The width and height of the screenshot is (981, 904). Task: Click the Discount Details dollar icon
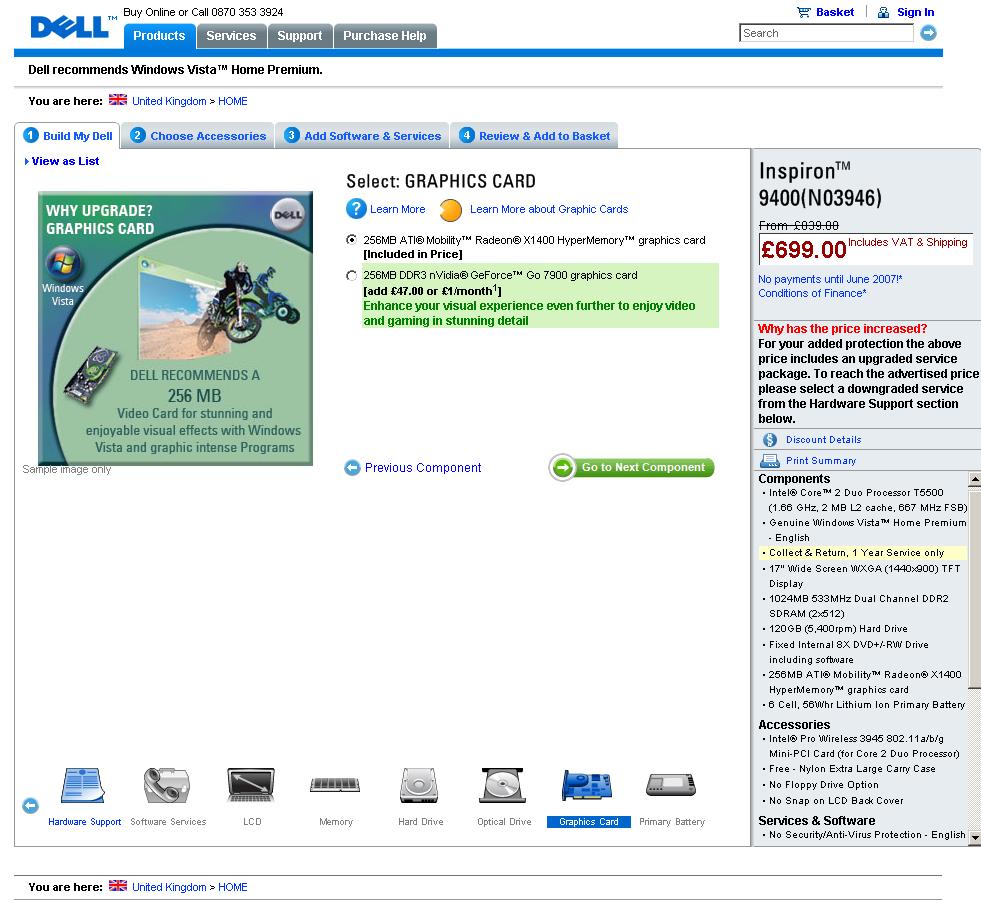point(770,440)
